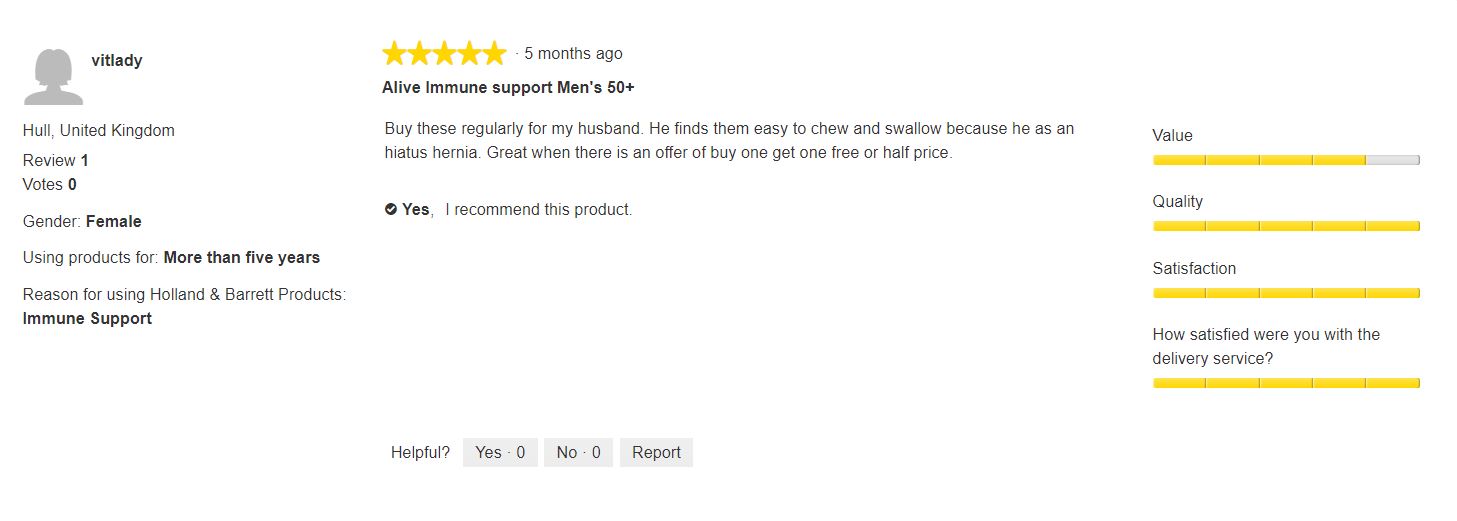Click the five-star rating icons
This screenshot has width=1457, height=521.
point(444,53)
